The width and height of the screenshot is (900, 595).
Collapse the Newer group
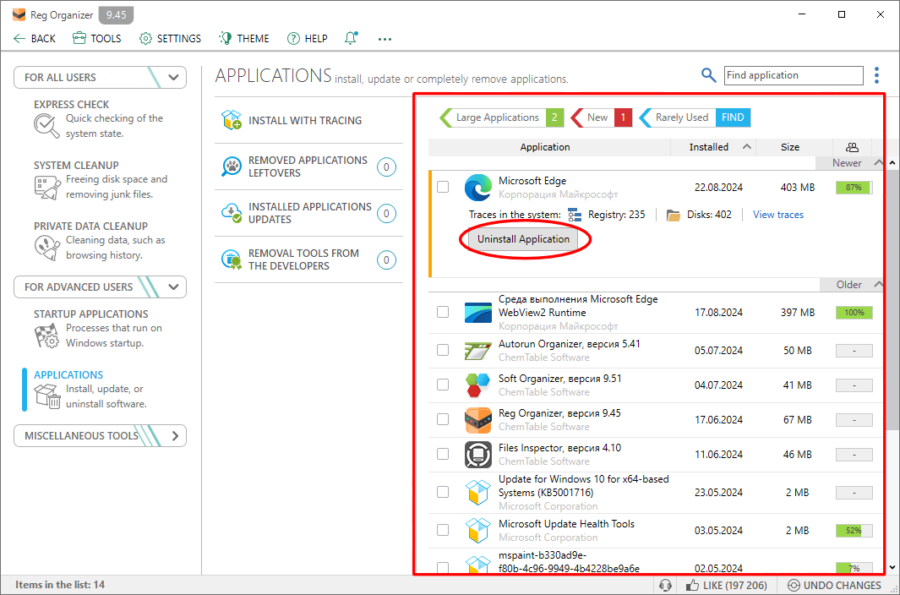tap(878, 163)
